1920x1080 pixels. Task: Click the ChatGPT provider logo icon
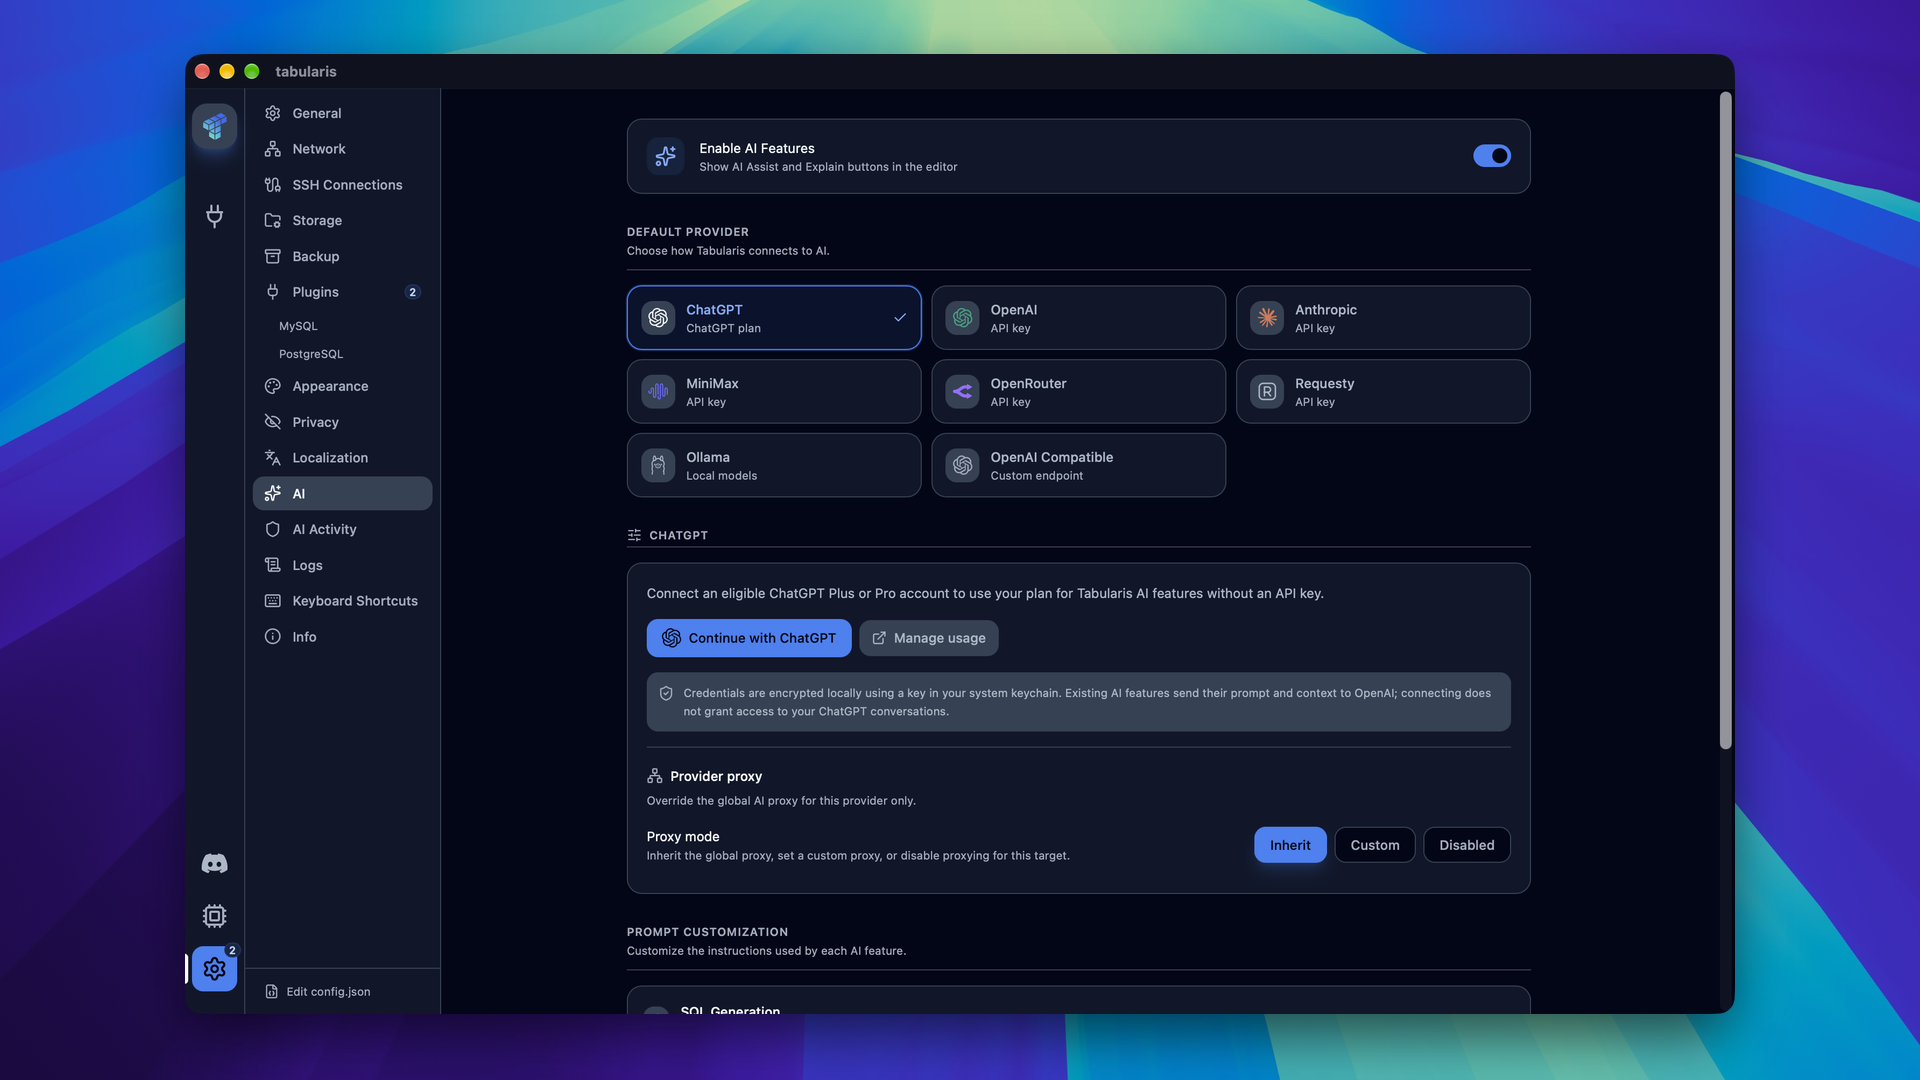click(x=658, y=318)
